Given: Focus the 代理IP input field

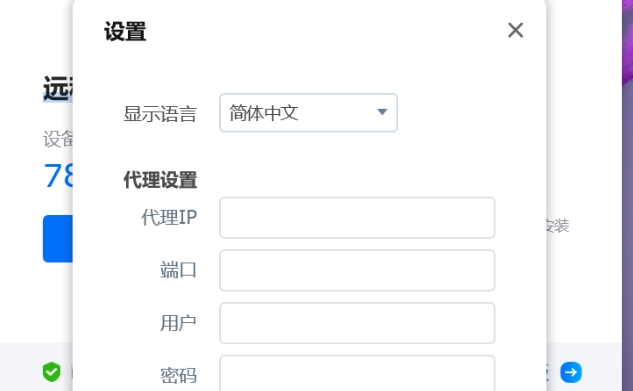Looking at the screenshot, I should (357, 217).
